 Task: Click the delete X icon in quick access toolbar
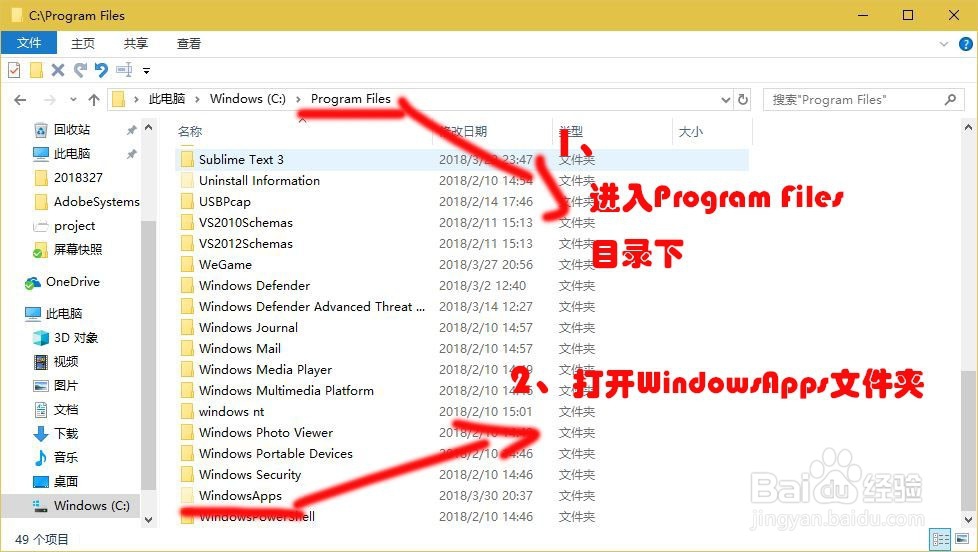pos(57,70)
